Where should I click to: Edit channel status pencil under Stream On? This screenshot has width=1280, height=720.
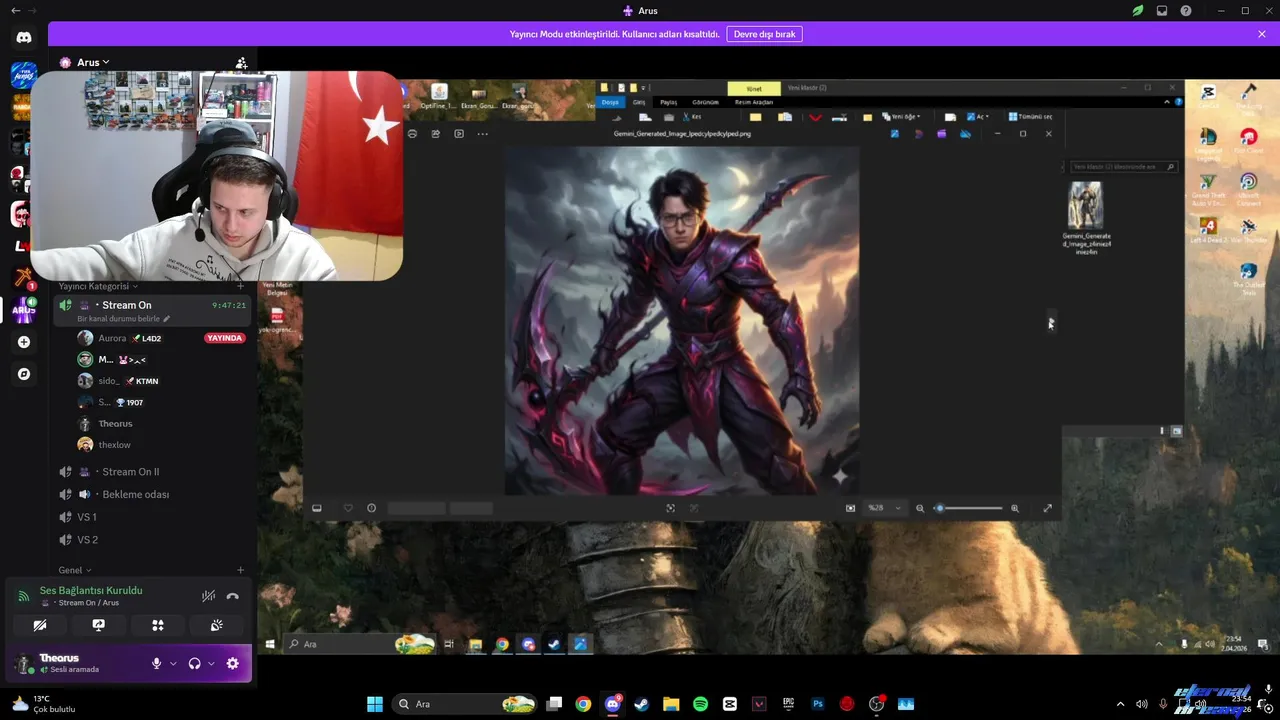tap(167, 319)
